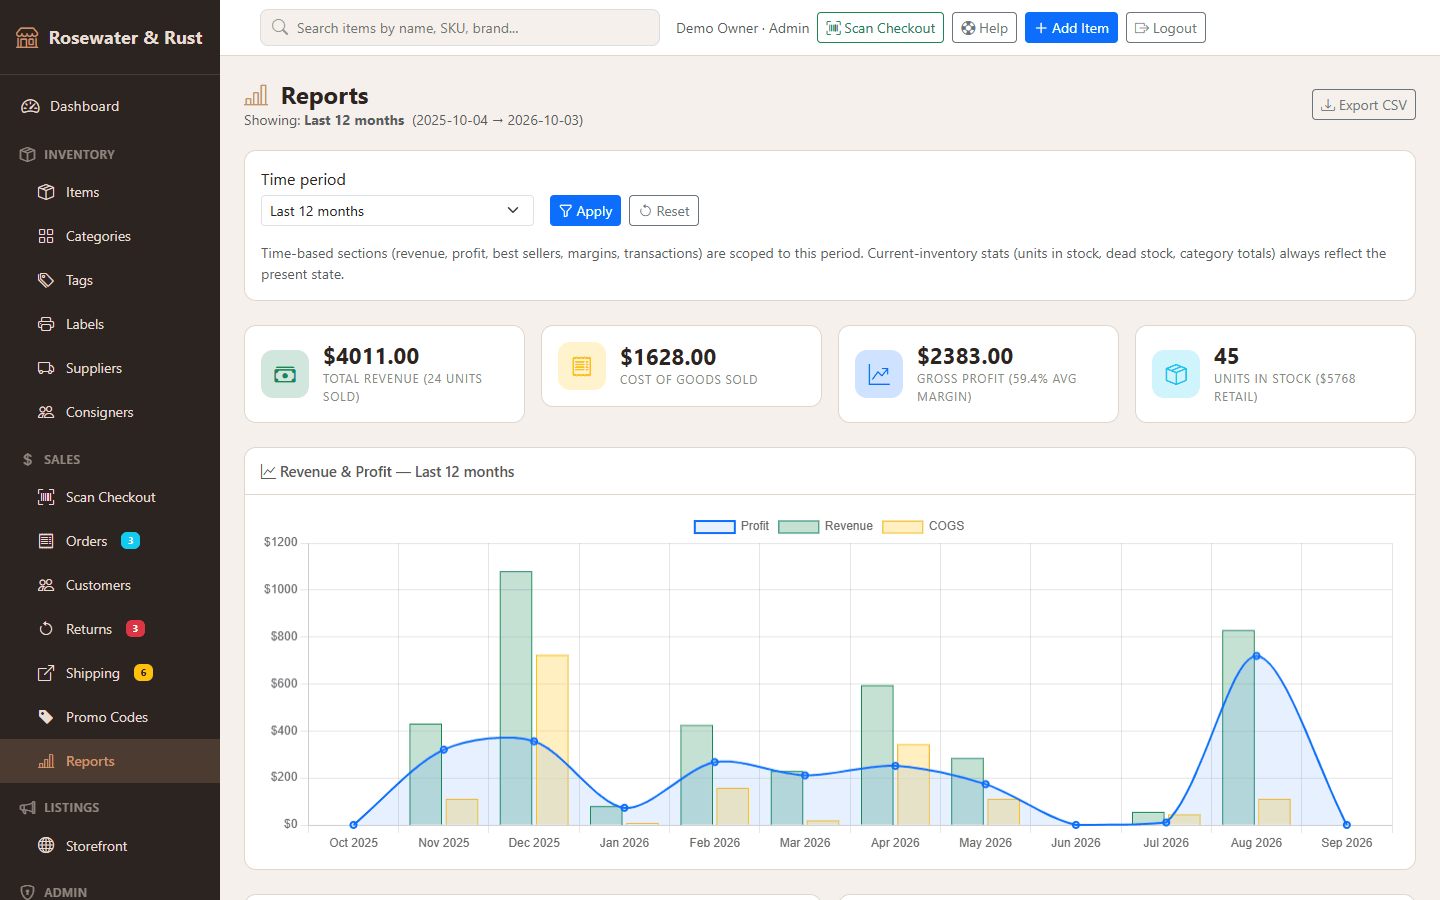This screenshot has height=900, width=1440.
Task: Open the Time period dropdown
Action: (x=398, y=211)
